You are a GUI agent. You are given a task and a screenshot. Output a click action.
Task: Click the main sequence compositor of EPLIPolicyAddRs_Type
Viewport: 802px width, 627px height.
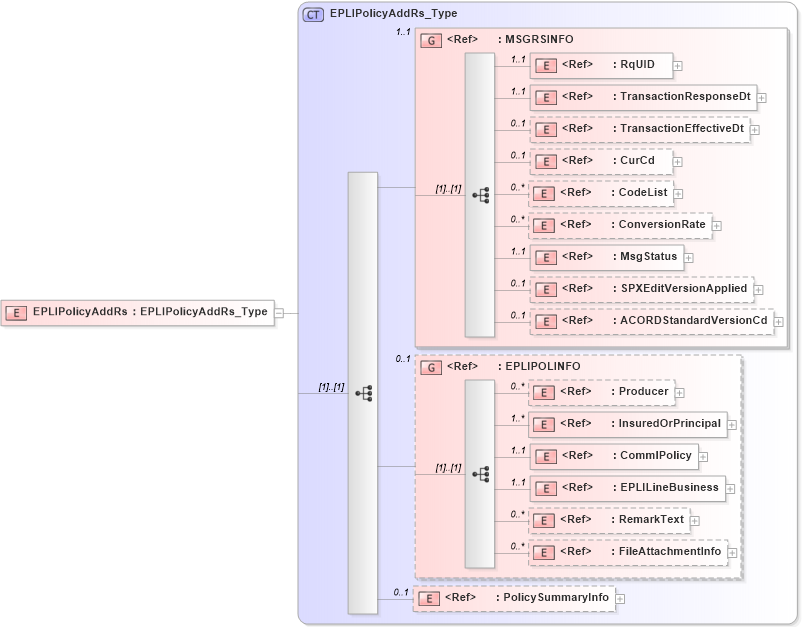(x=362, y=391)
